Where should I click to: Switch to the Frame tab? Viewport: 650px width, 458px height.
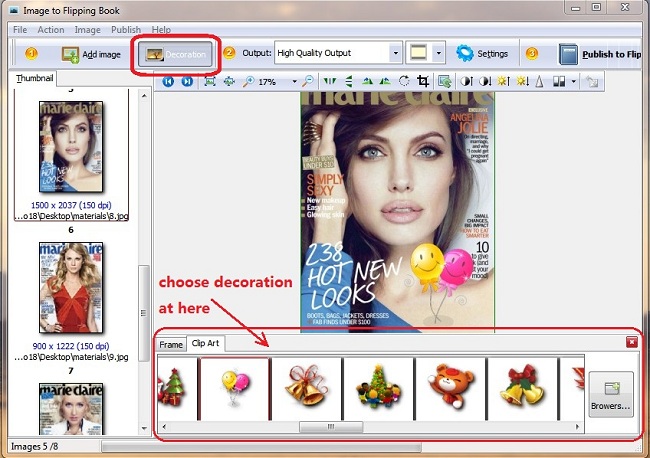click(171, 344)
